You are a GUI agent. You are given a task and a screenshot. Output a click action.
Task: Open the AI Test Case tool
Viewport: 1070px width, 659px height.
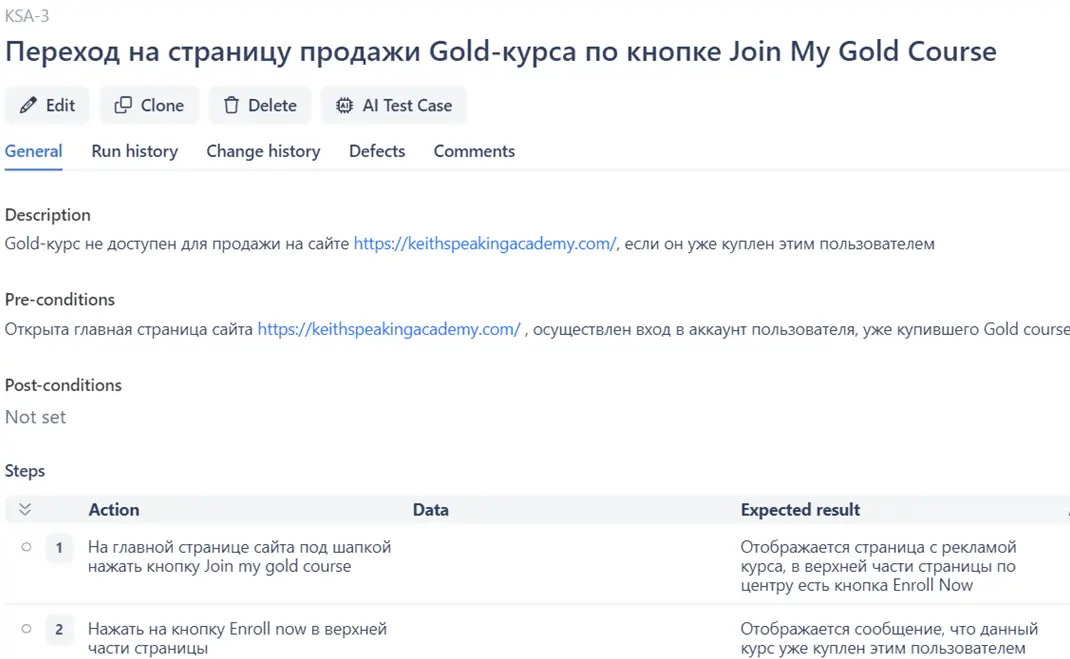(x=393, y=105)
